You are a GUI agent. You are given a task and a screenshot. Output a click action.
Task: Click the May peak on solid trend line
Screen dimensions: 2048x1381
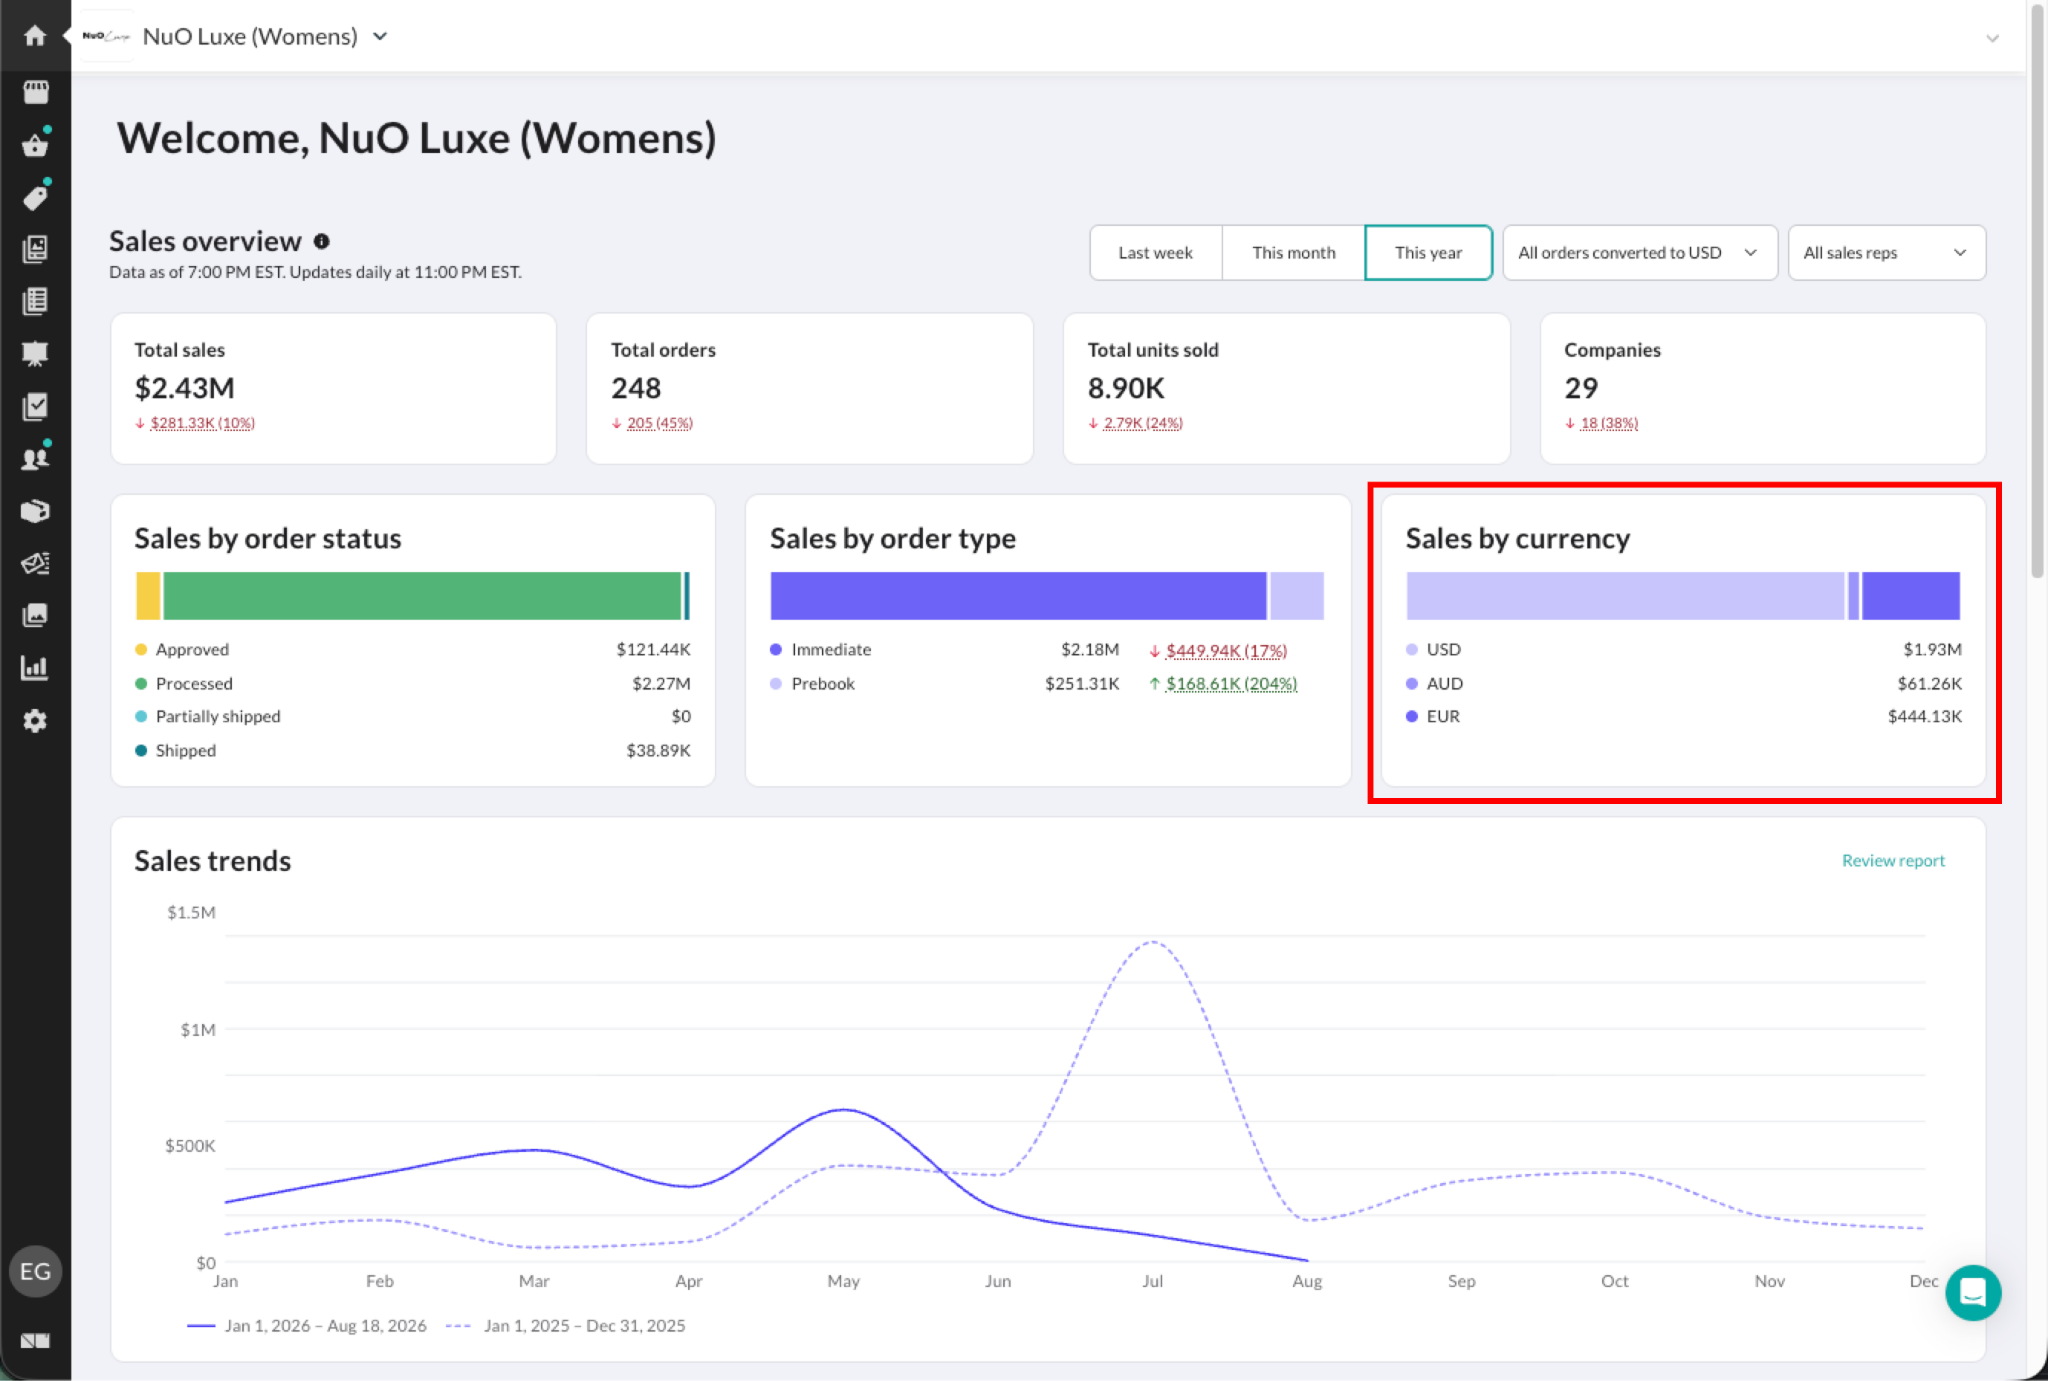(x=845, y=1109)
